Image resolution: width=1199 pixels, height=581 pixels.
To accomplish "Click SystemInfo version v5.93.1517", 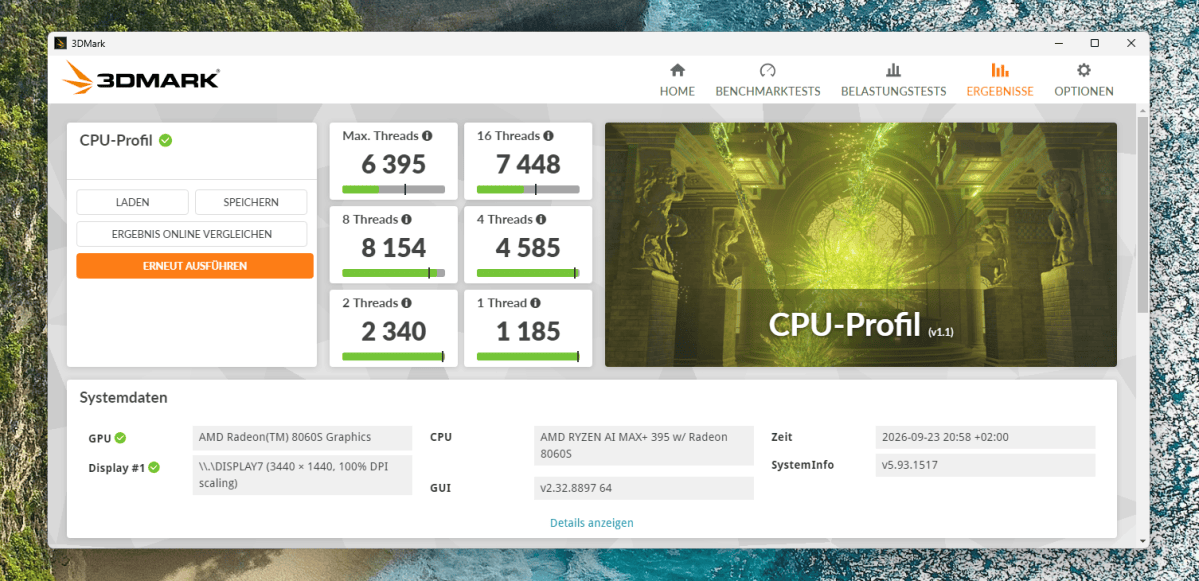I will [986, 465].
